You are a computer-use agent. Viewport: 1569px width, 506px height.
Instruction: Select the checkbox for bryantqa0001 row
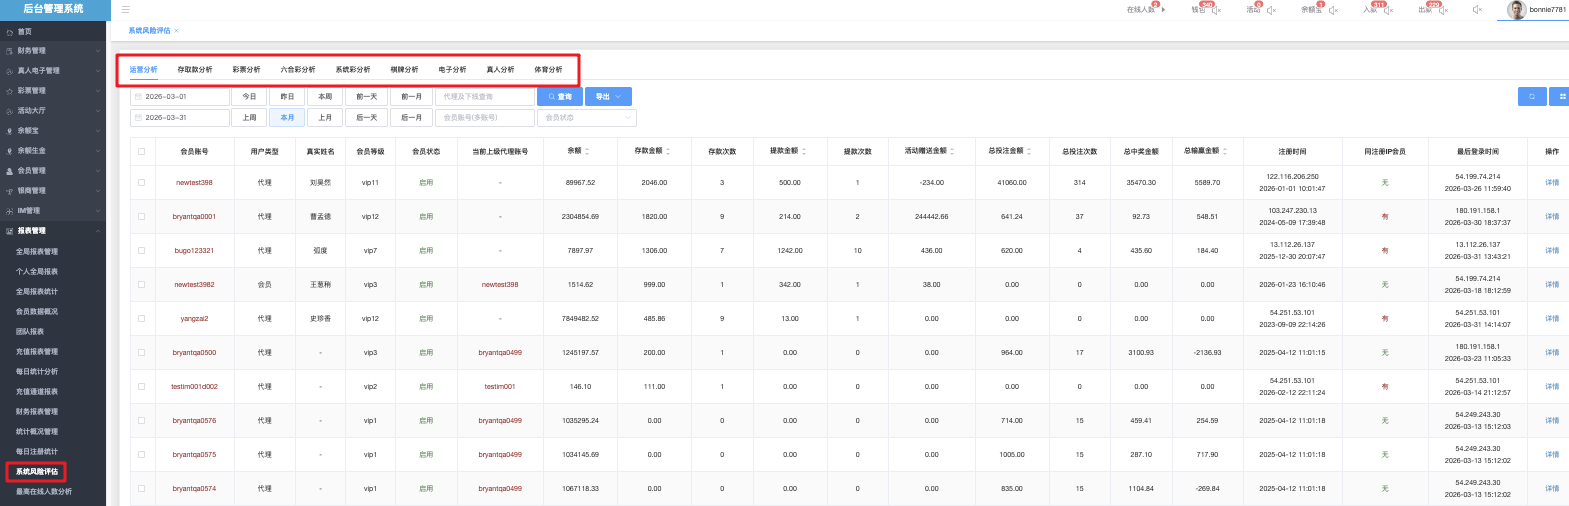pyautogui.click(x=141, y=217)
